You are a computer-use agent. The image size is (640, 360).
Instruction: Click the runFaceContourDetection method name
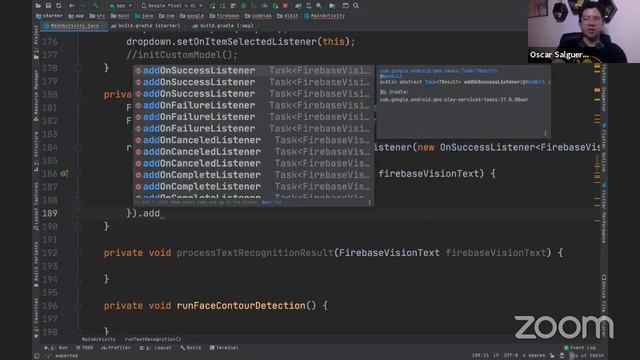click(x=241, y=306)
